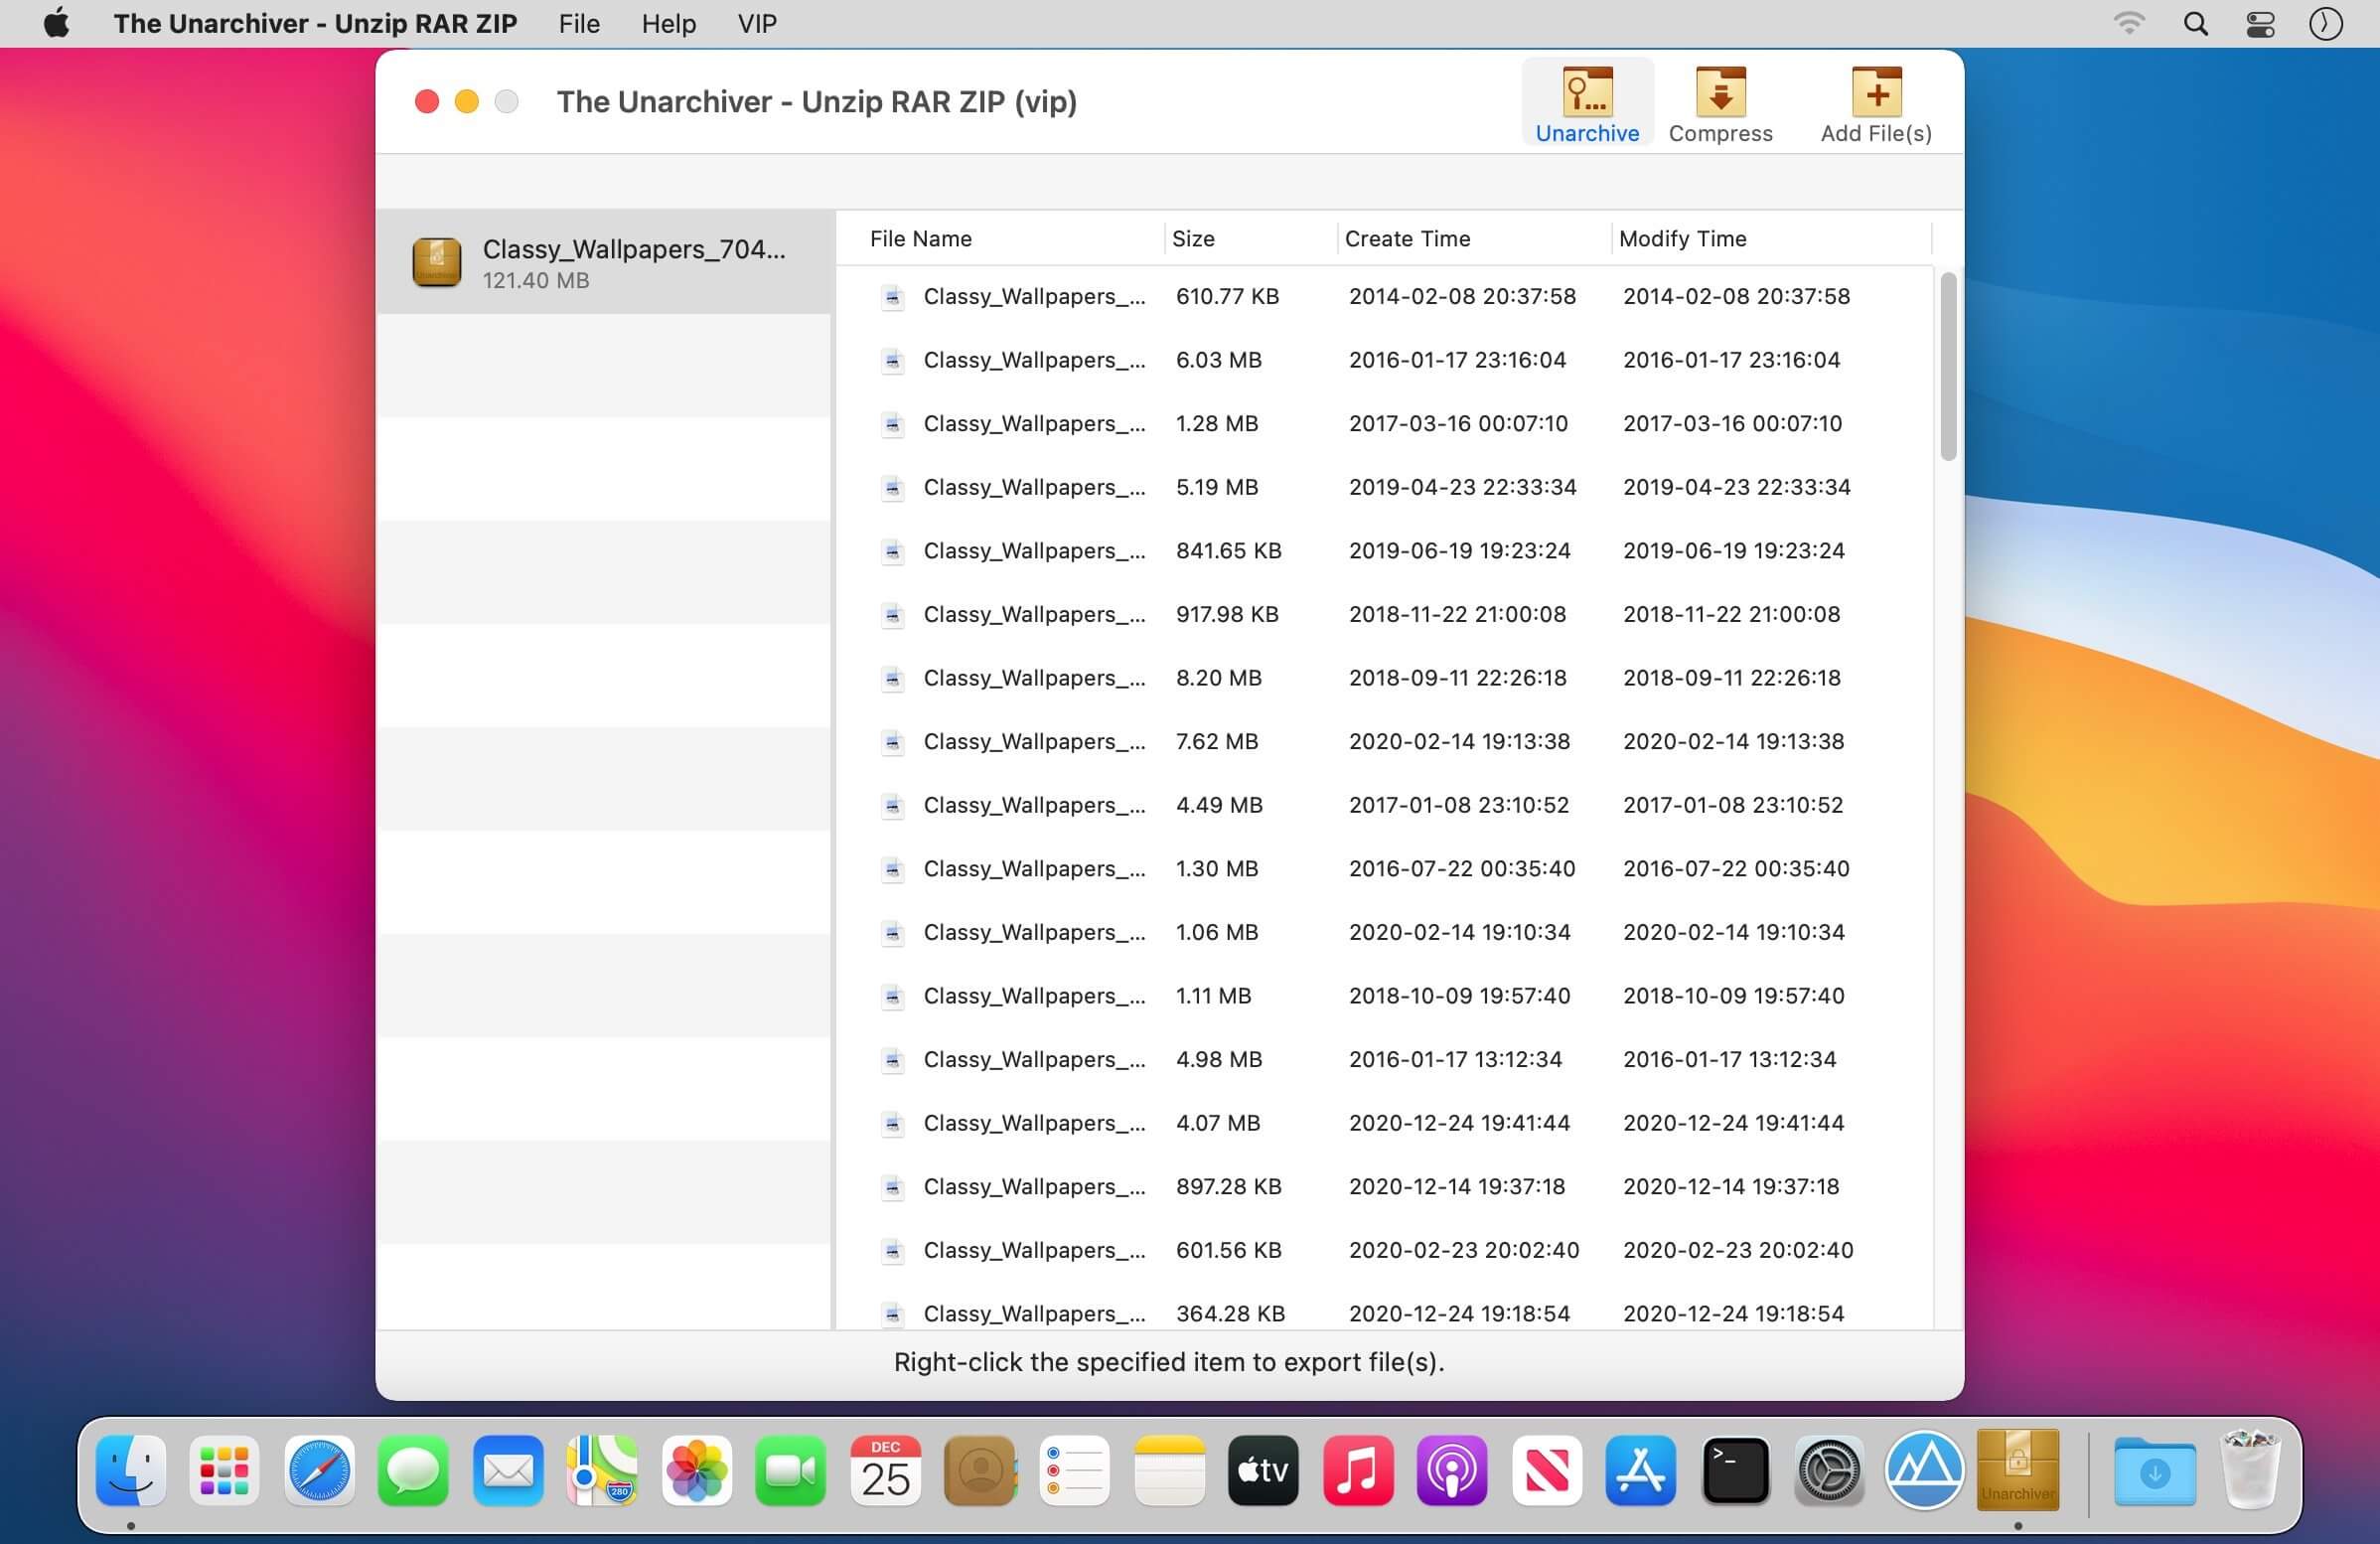The width and height of the screenshot is (2380, 1544).
Task: Click file icon of the 364.28 KB row
Action: tap(892, 1314)
